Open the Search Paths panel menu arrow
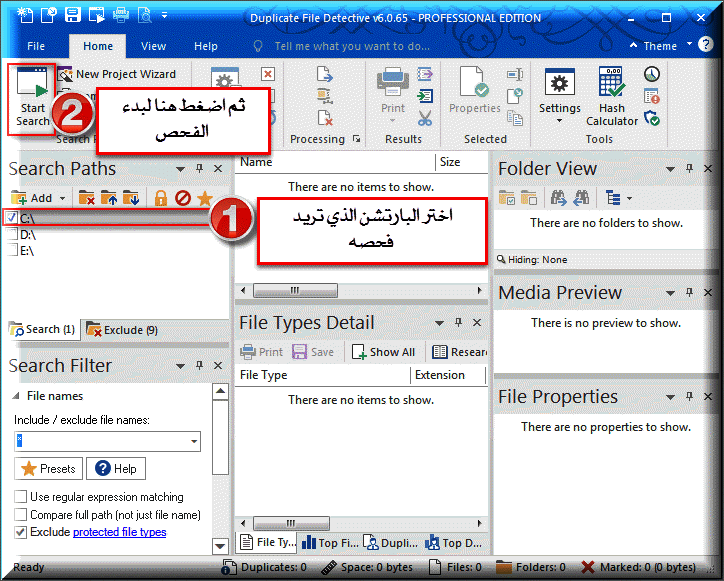The width and height of the screenshot is (724, 581). [181, 169]
